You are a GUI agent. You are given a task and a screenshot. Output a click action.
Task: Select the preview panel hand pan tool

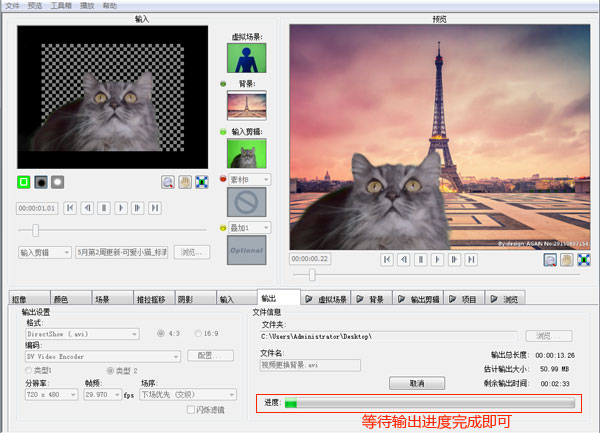(567, 260)
